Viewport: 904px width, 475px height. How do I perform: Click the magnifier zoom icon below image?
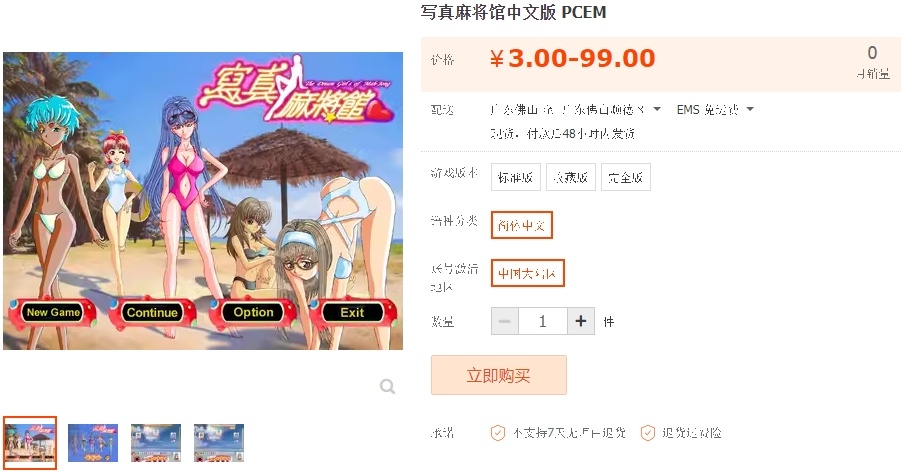(387, 386)
